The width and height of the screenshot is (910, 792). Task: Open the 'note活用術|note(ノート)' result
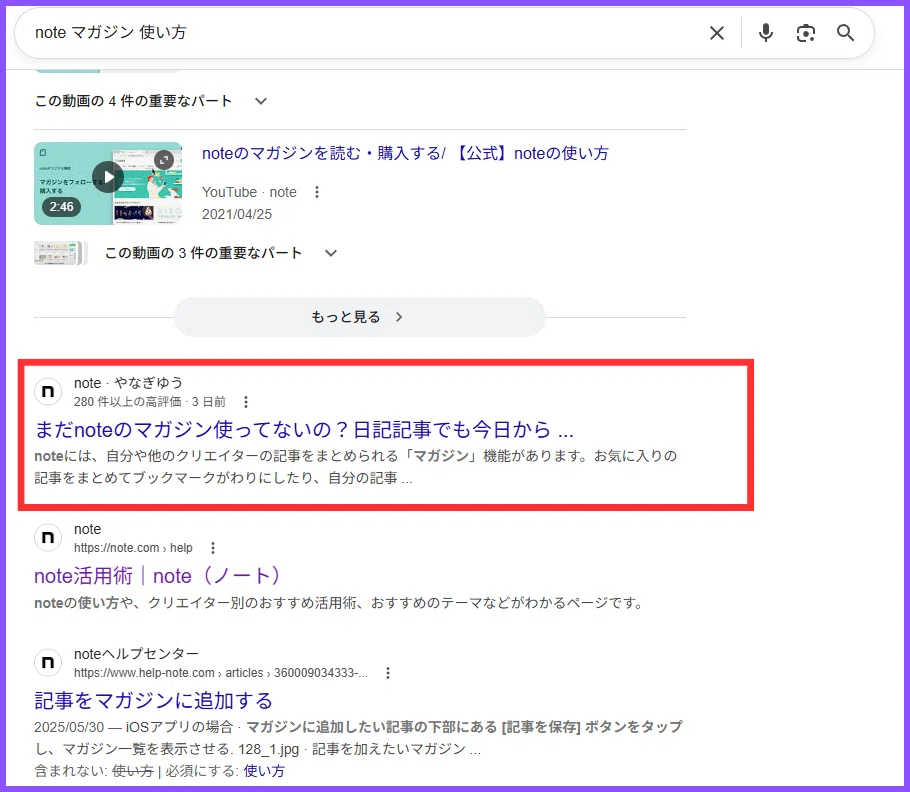click(157, 576)
